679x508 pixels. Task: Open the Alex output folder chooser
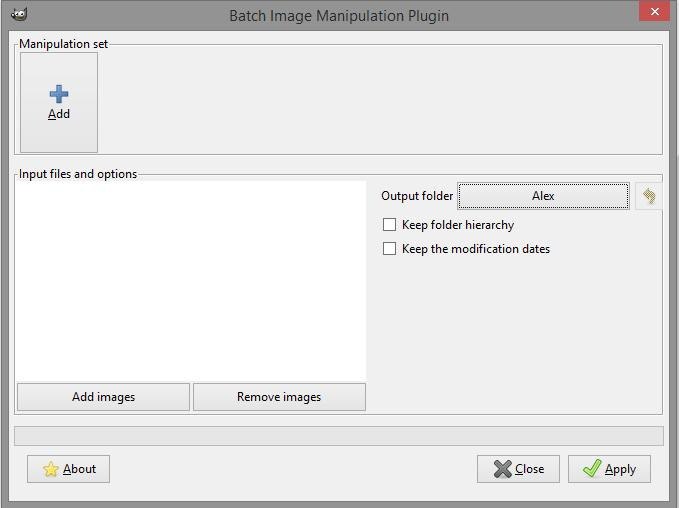click(543, 196)
